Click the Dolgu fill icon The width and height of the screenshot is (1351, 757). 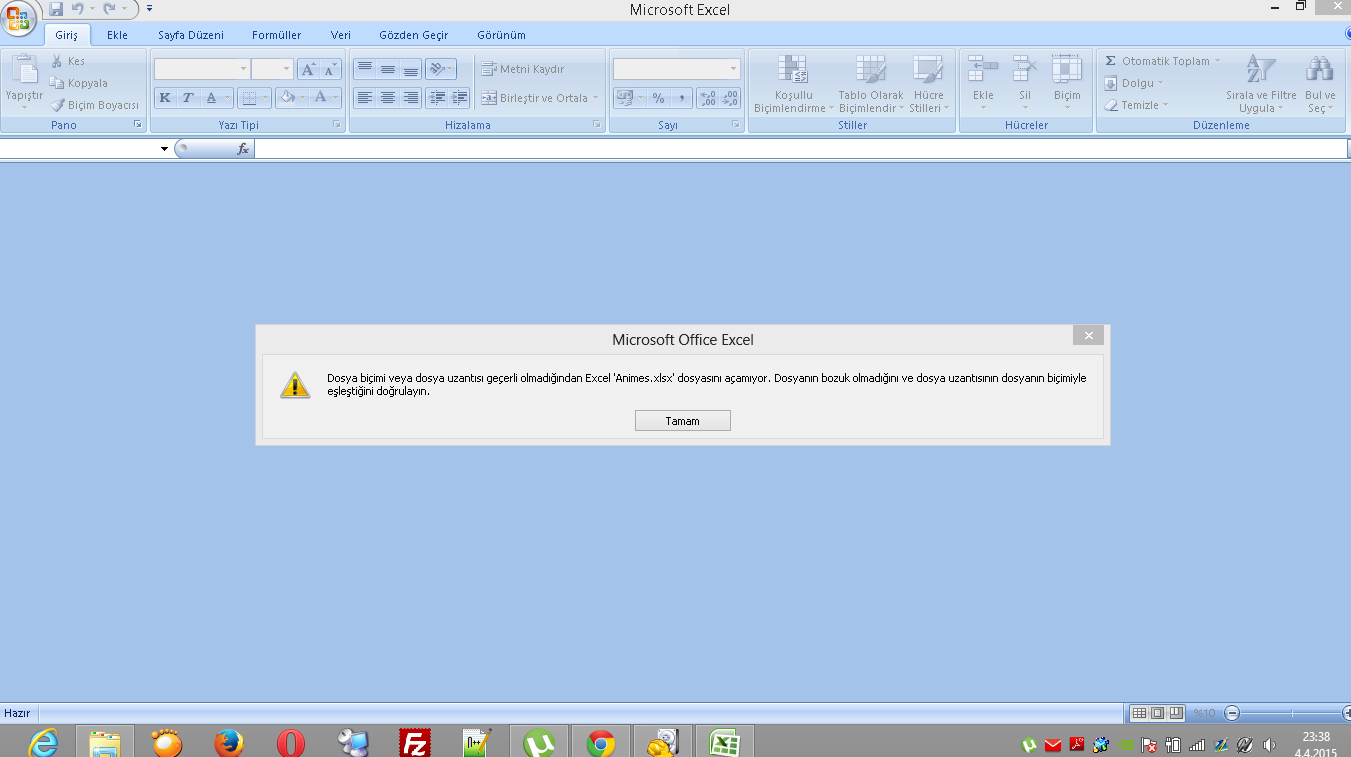[1110, 83]
